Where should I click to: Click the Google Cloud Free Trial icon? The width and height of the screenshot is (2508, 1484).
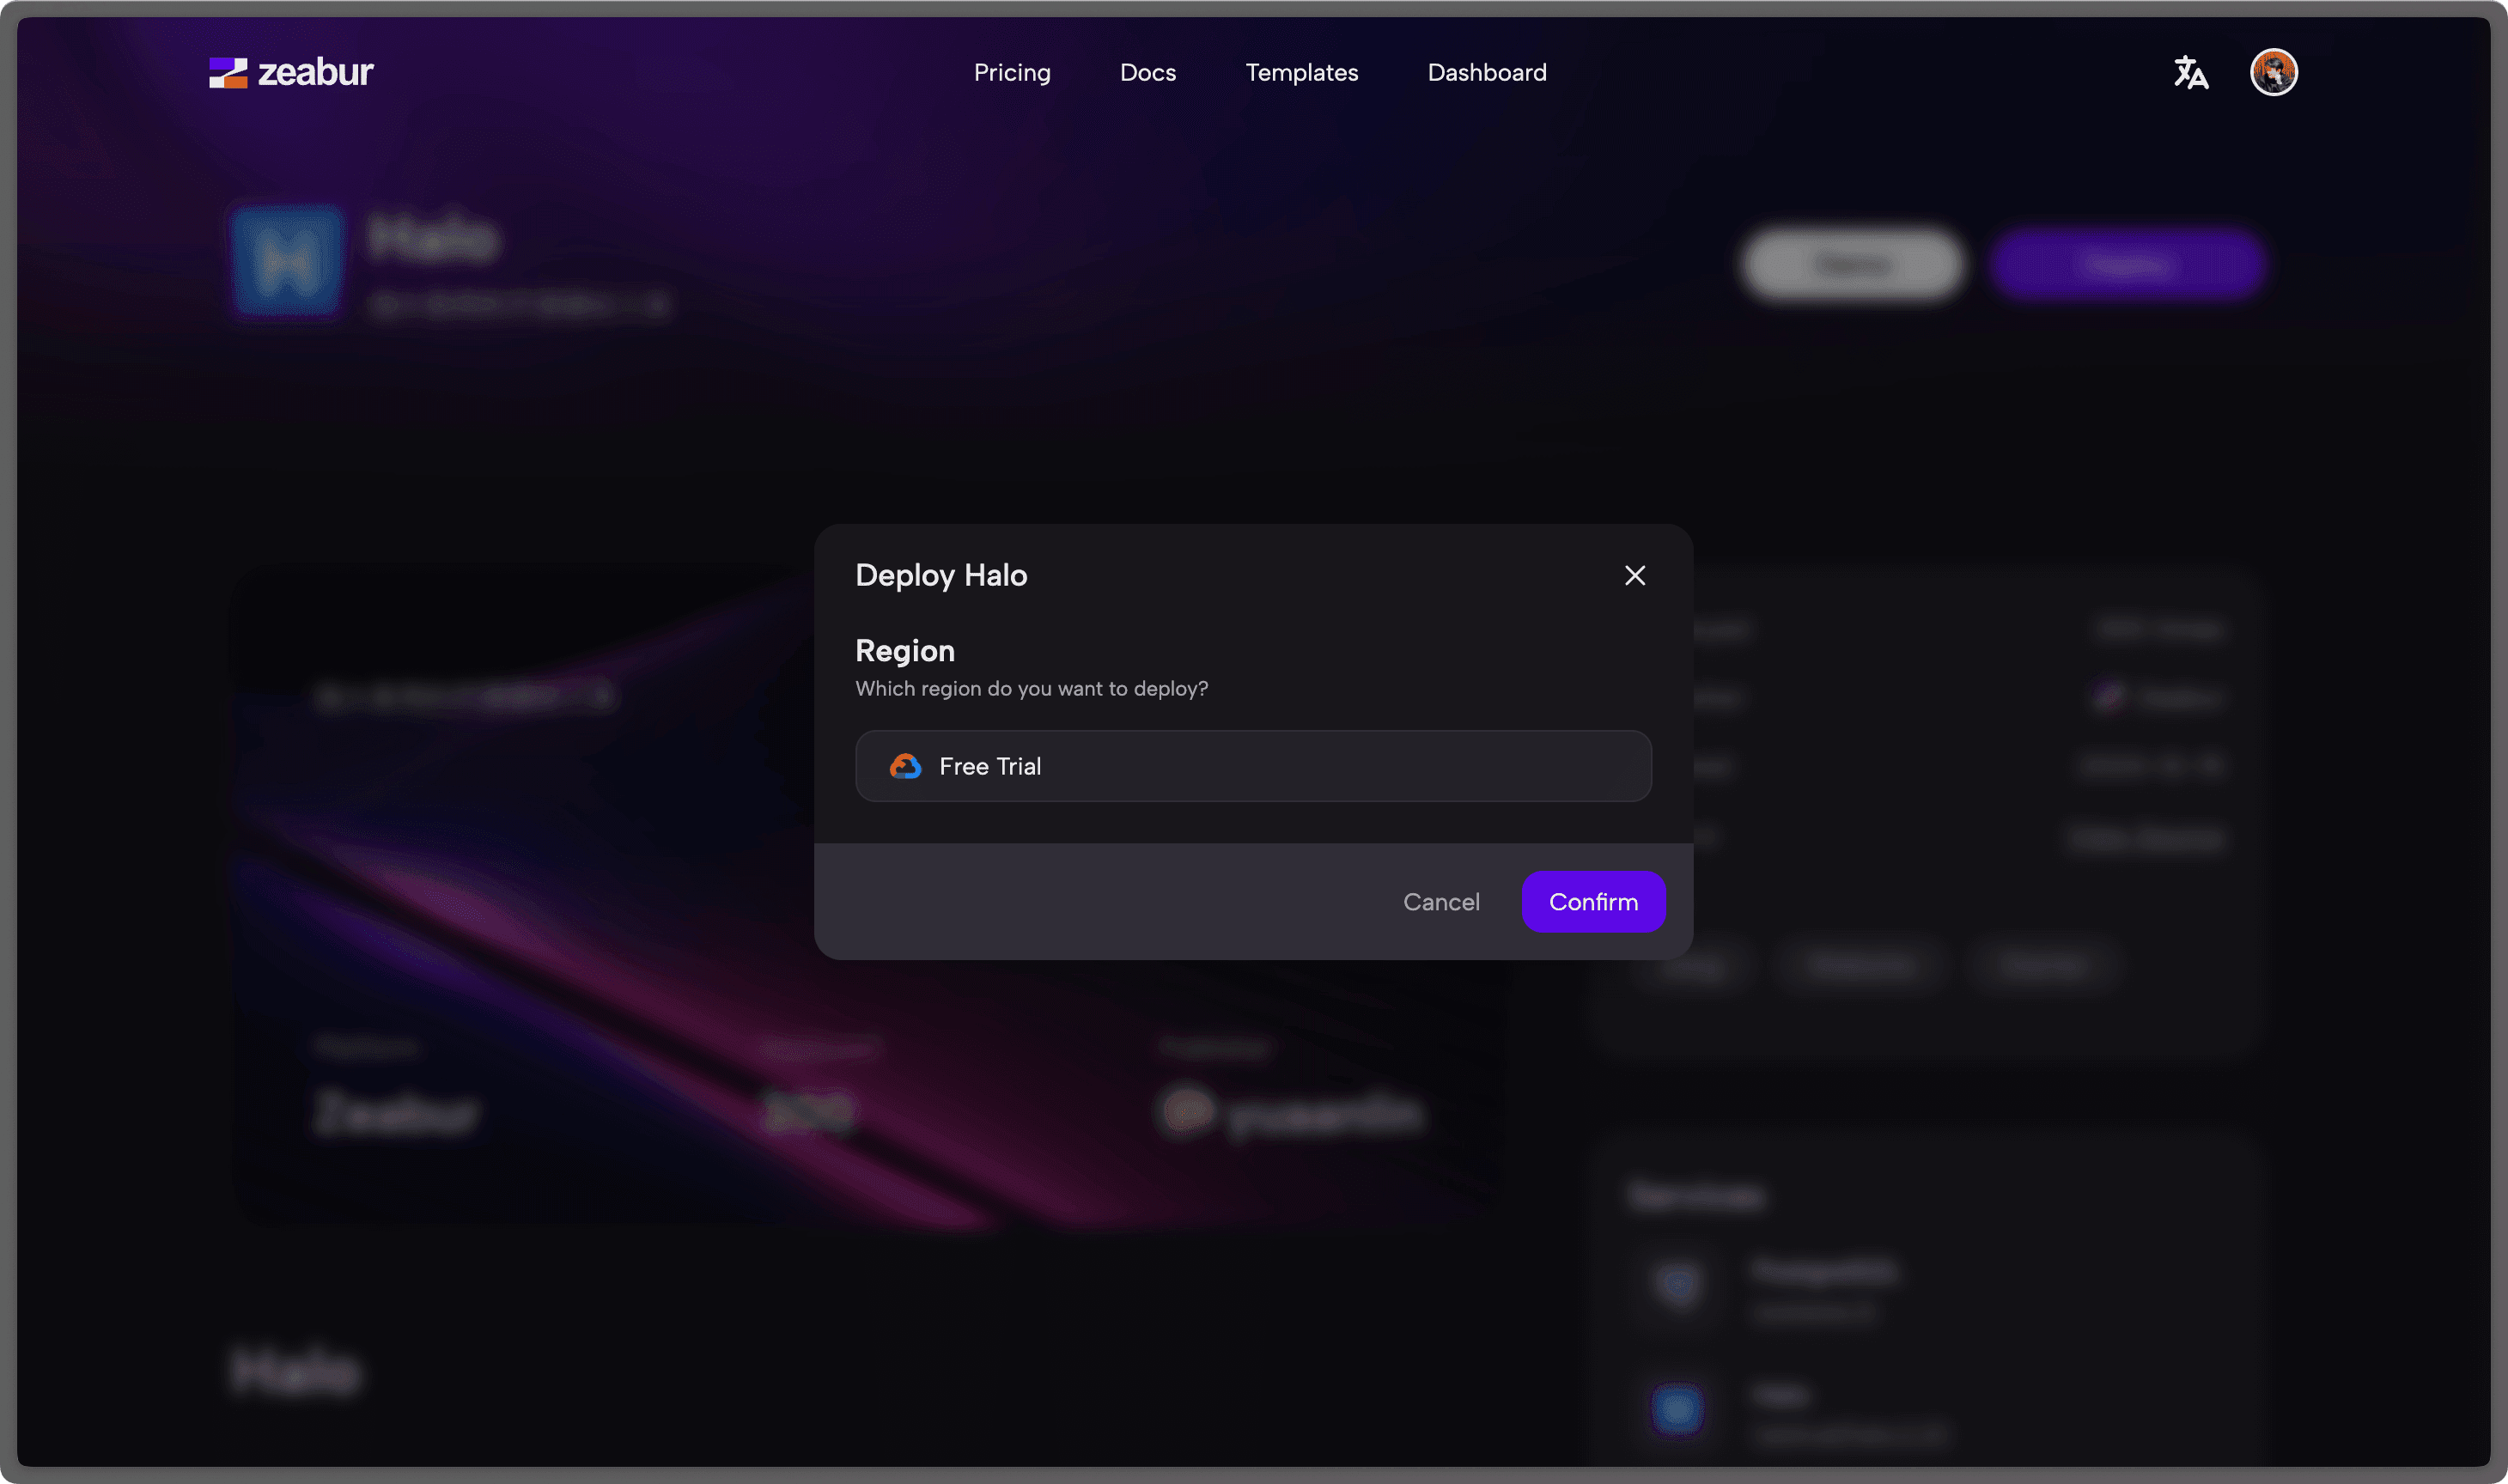click(904, 763)
